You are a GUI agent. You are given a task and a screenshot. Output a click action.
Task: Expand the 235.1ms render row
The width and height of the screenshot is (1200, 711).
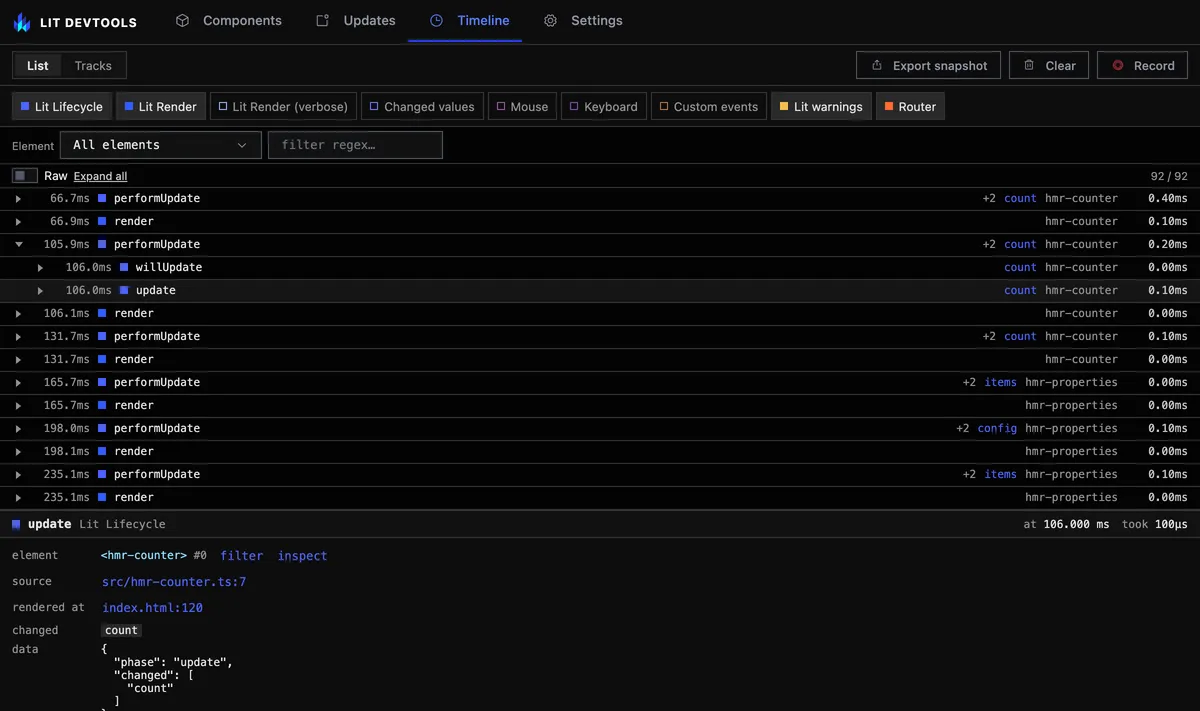tap(18, 498)
